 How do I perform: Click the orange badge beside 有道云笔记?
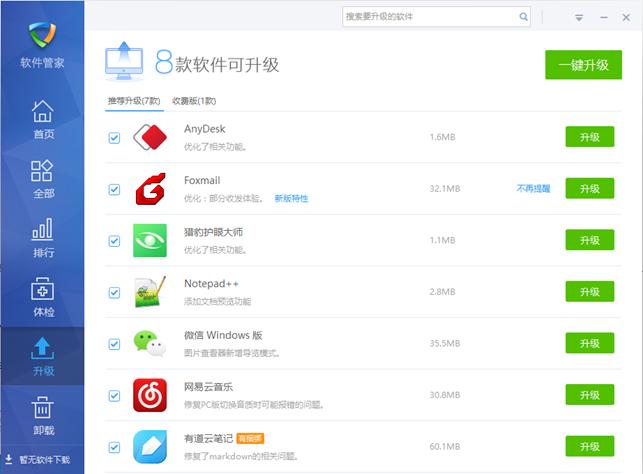[250, 438]
